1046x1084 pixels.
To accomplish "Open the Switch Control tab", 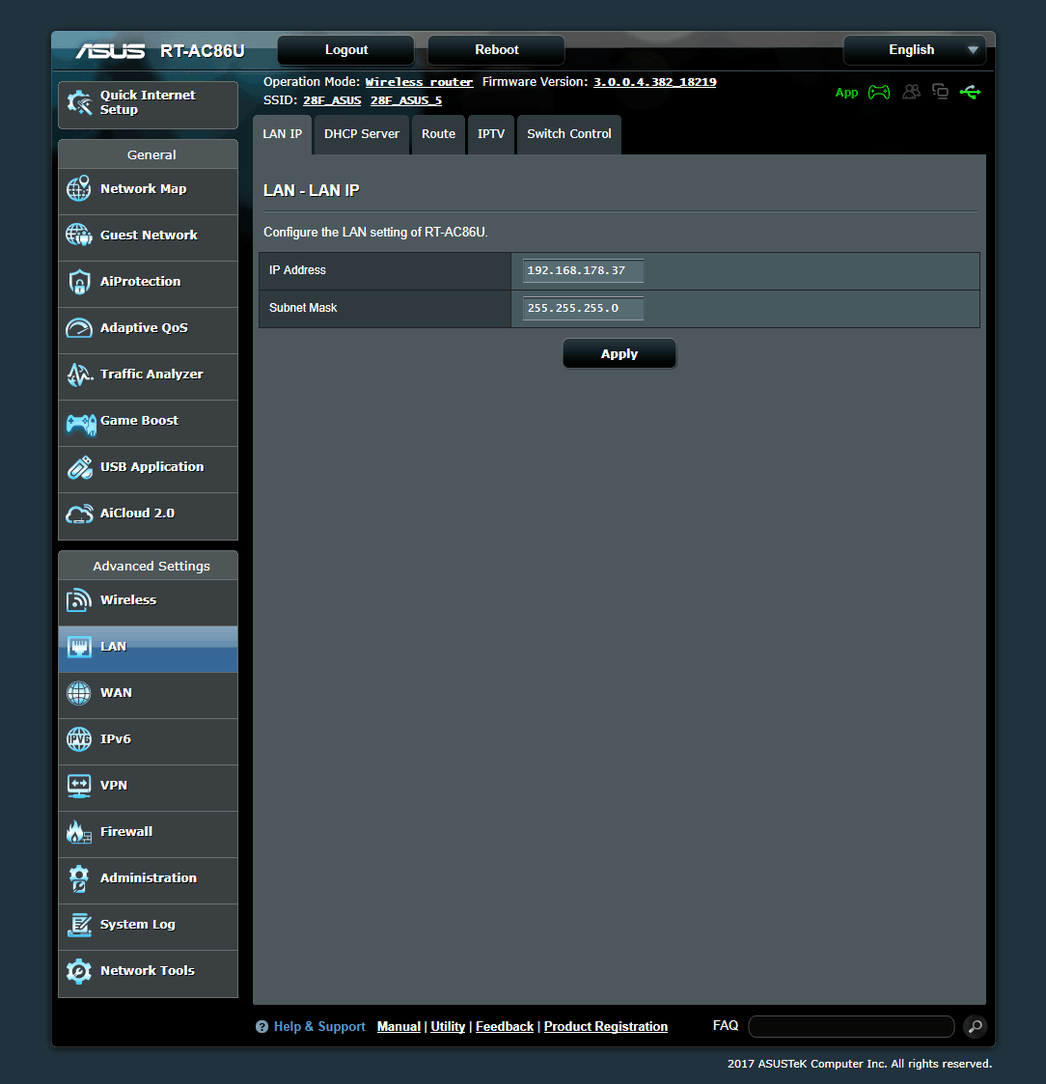I will pyautogui.click(x=569, y=134).
